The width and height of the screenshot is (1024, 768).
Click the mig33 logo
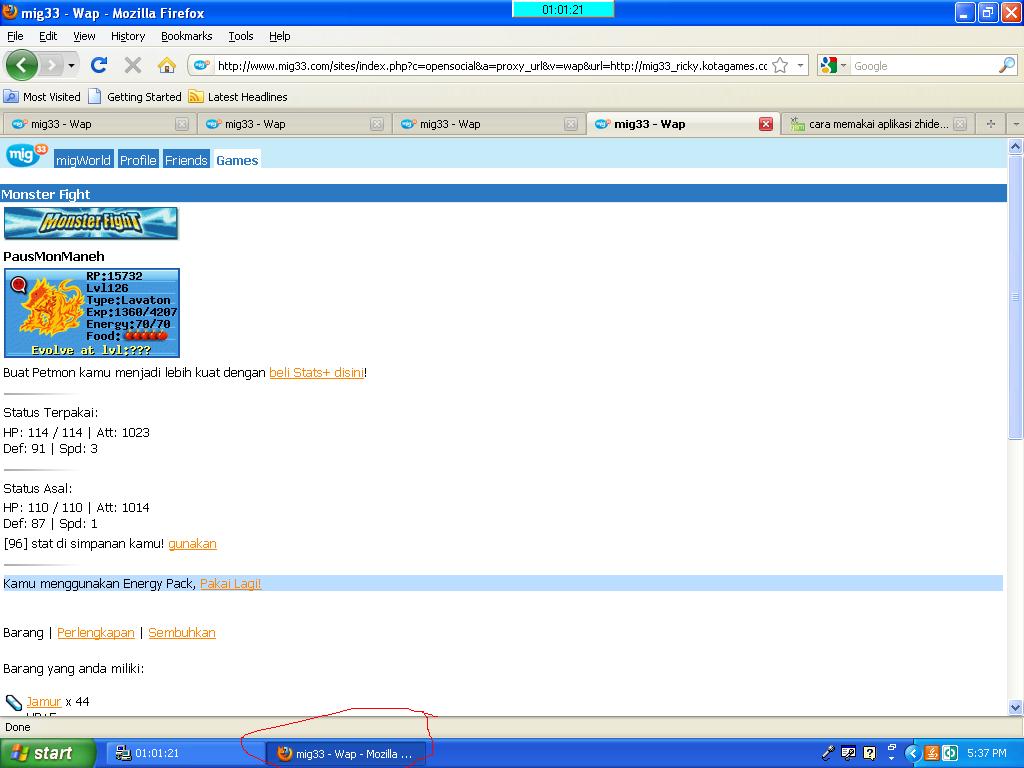(x=27, y=155)
